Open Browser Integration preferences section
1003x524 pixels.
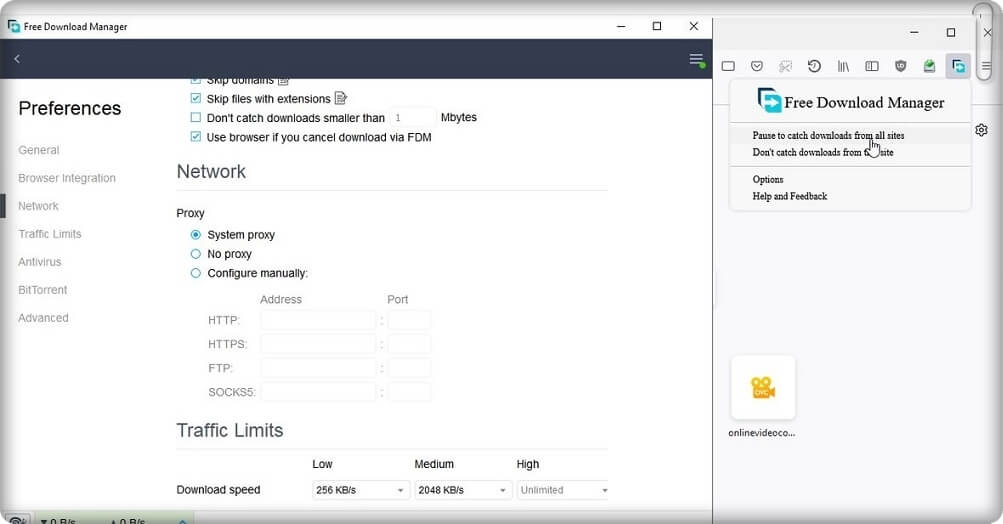tap(67, 178)
